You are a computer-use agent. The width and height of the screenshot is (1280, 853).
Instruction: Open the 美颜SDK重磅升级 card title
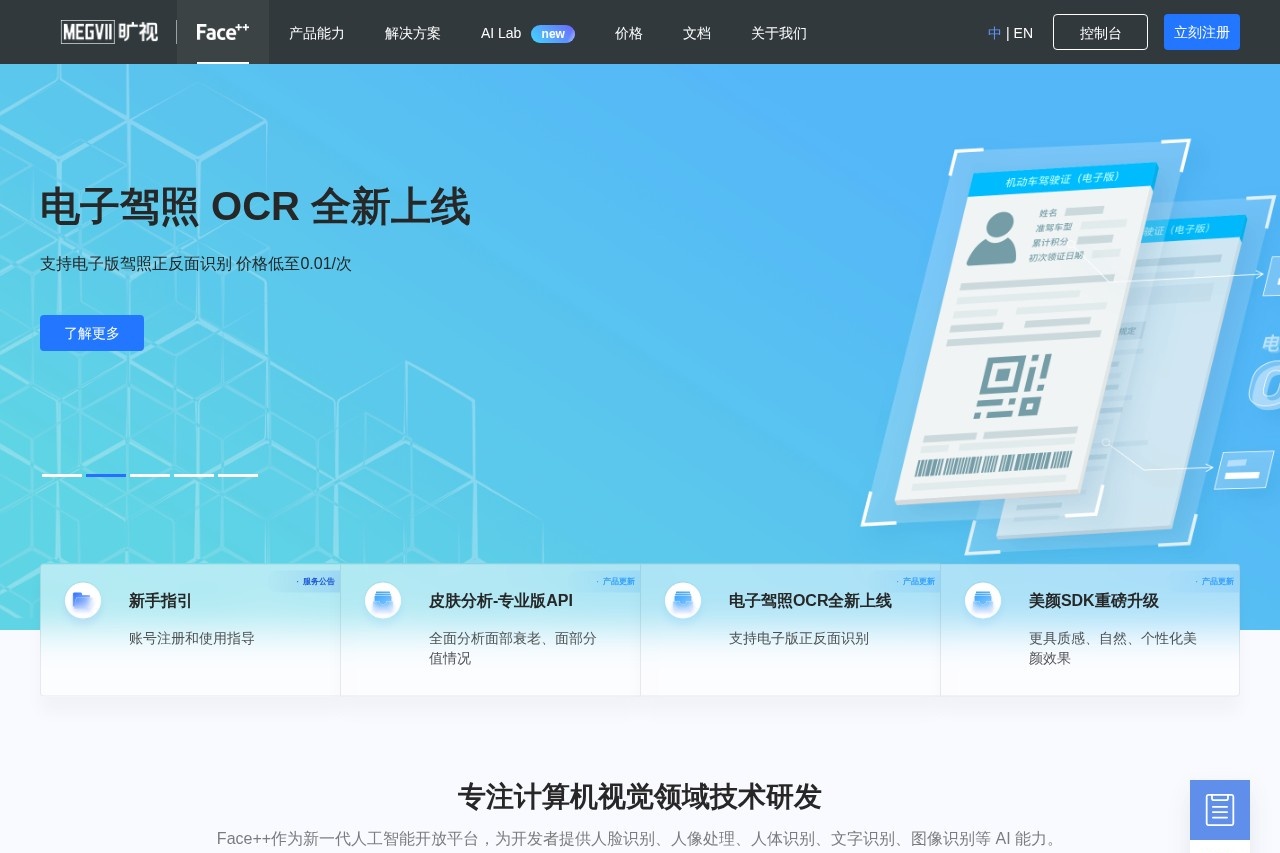pyautogui.click(x=1094, y=601)
